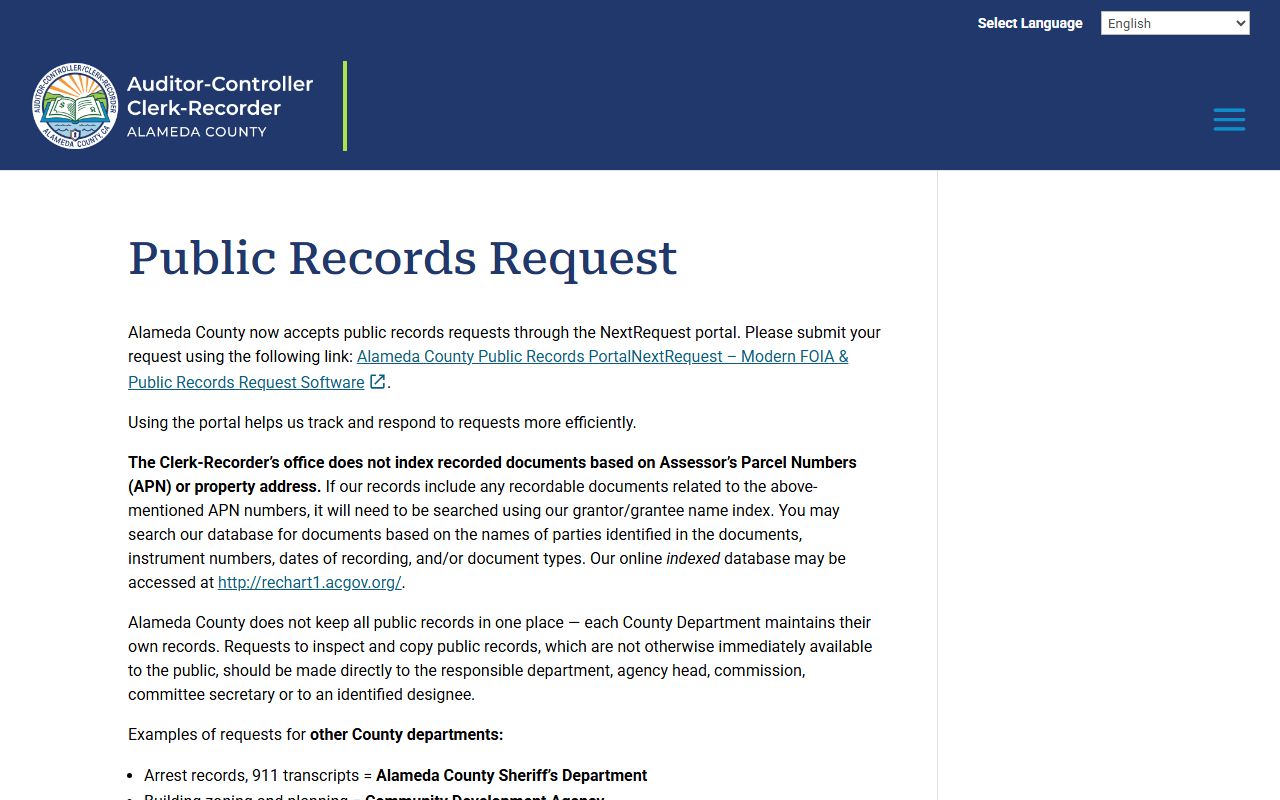Click the 'Alameda County Sheriff's Department' text
The width and height of the screenshot is (1280, 800).
point(512,775)
